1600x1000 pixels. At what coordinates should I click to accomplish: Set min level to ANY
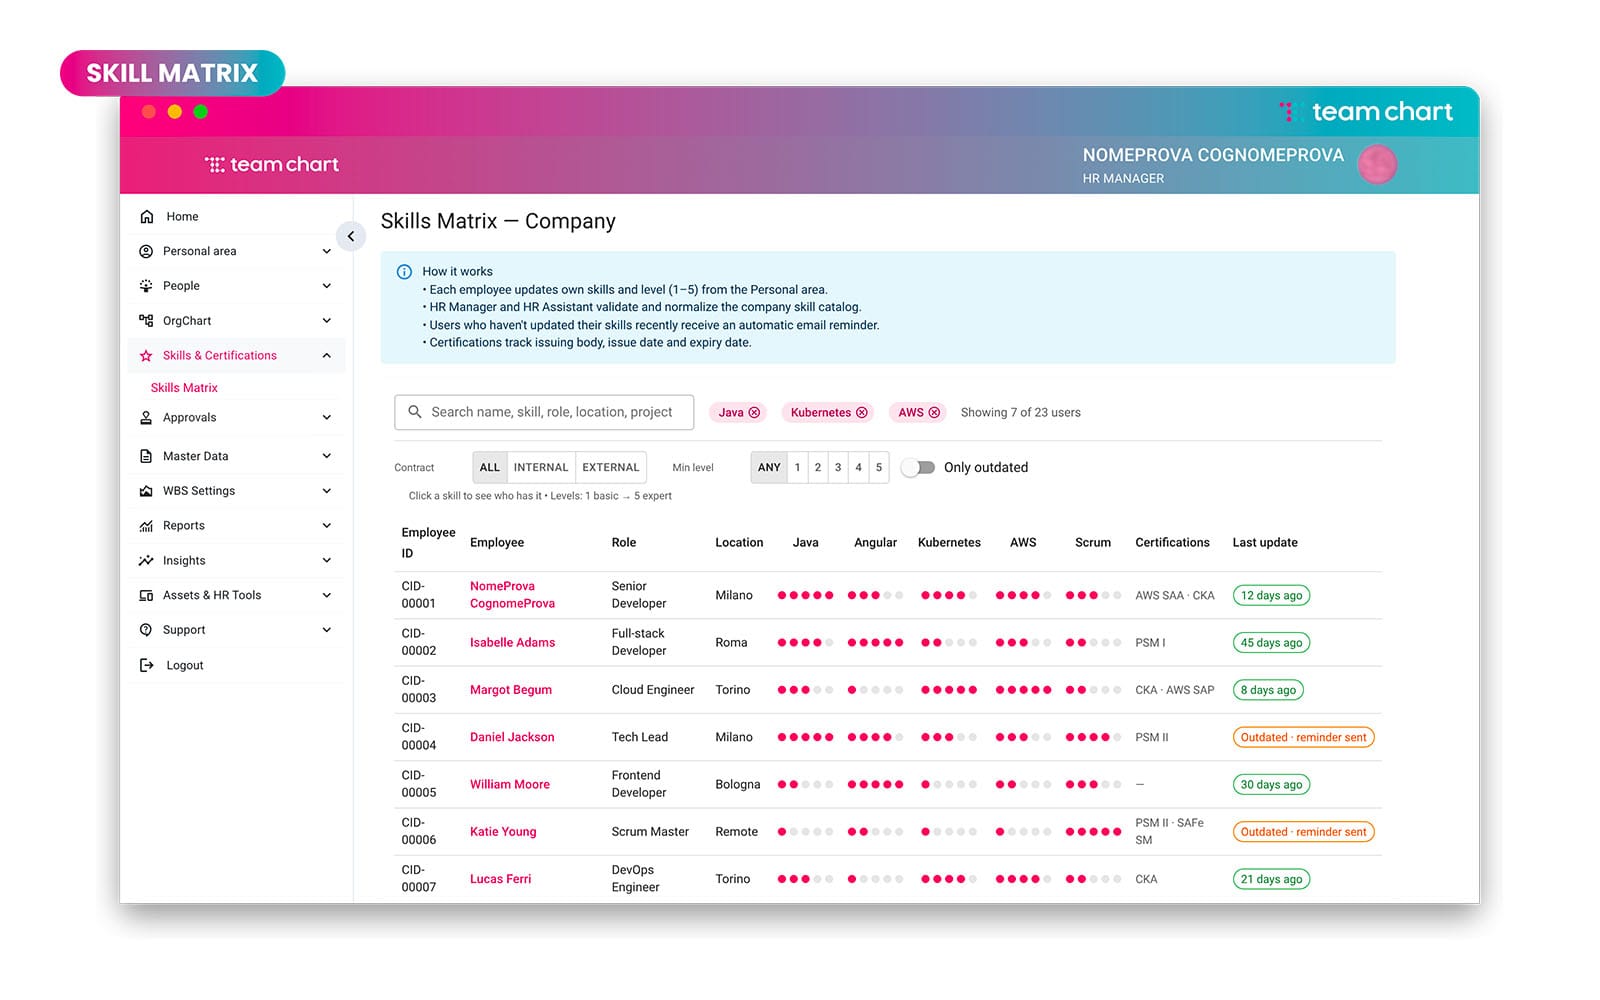click(769, 467)
